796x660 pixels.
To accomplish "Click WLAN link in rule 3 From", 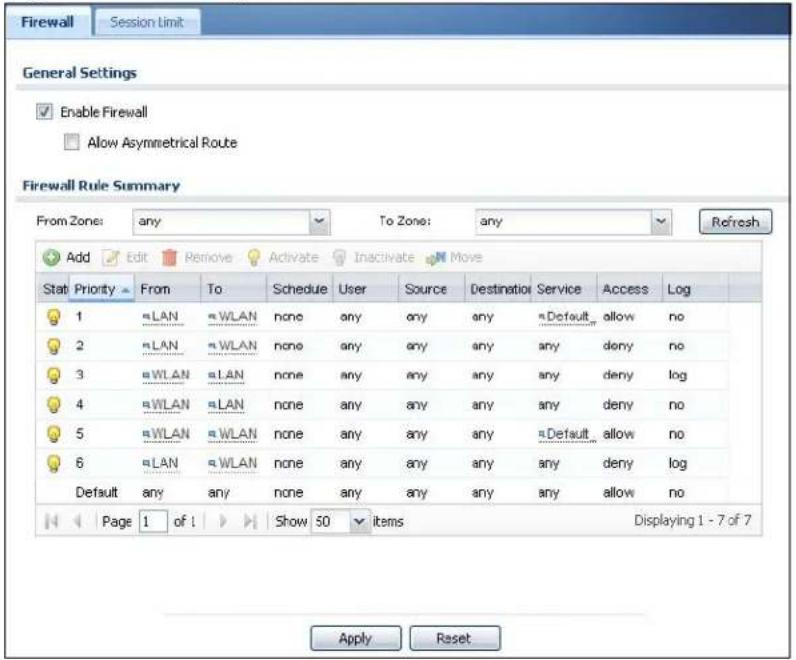I will 166,375.
